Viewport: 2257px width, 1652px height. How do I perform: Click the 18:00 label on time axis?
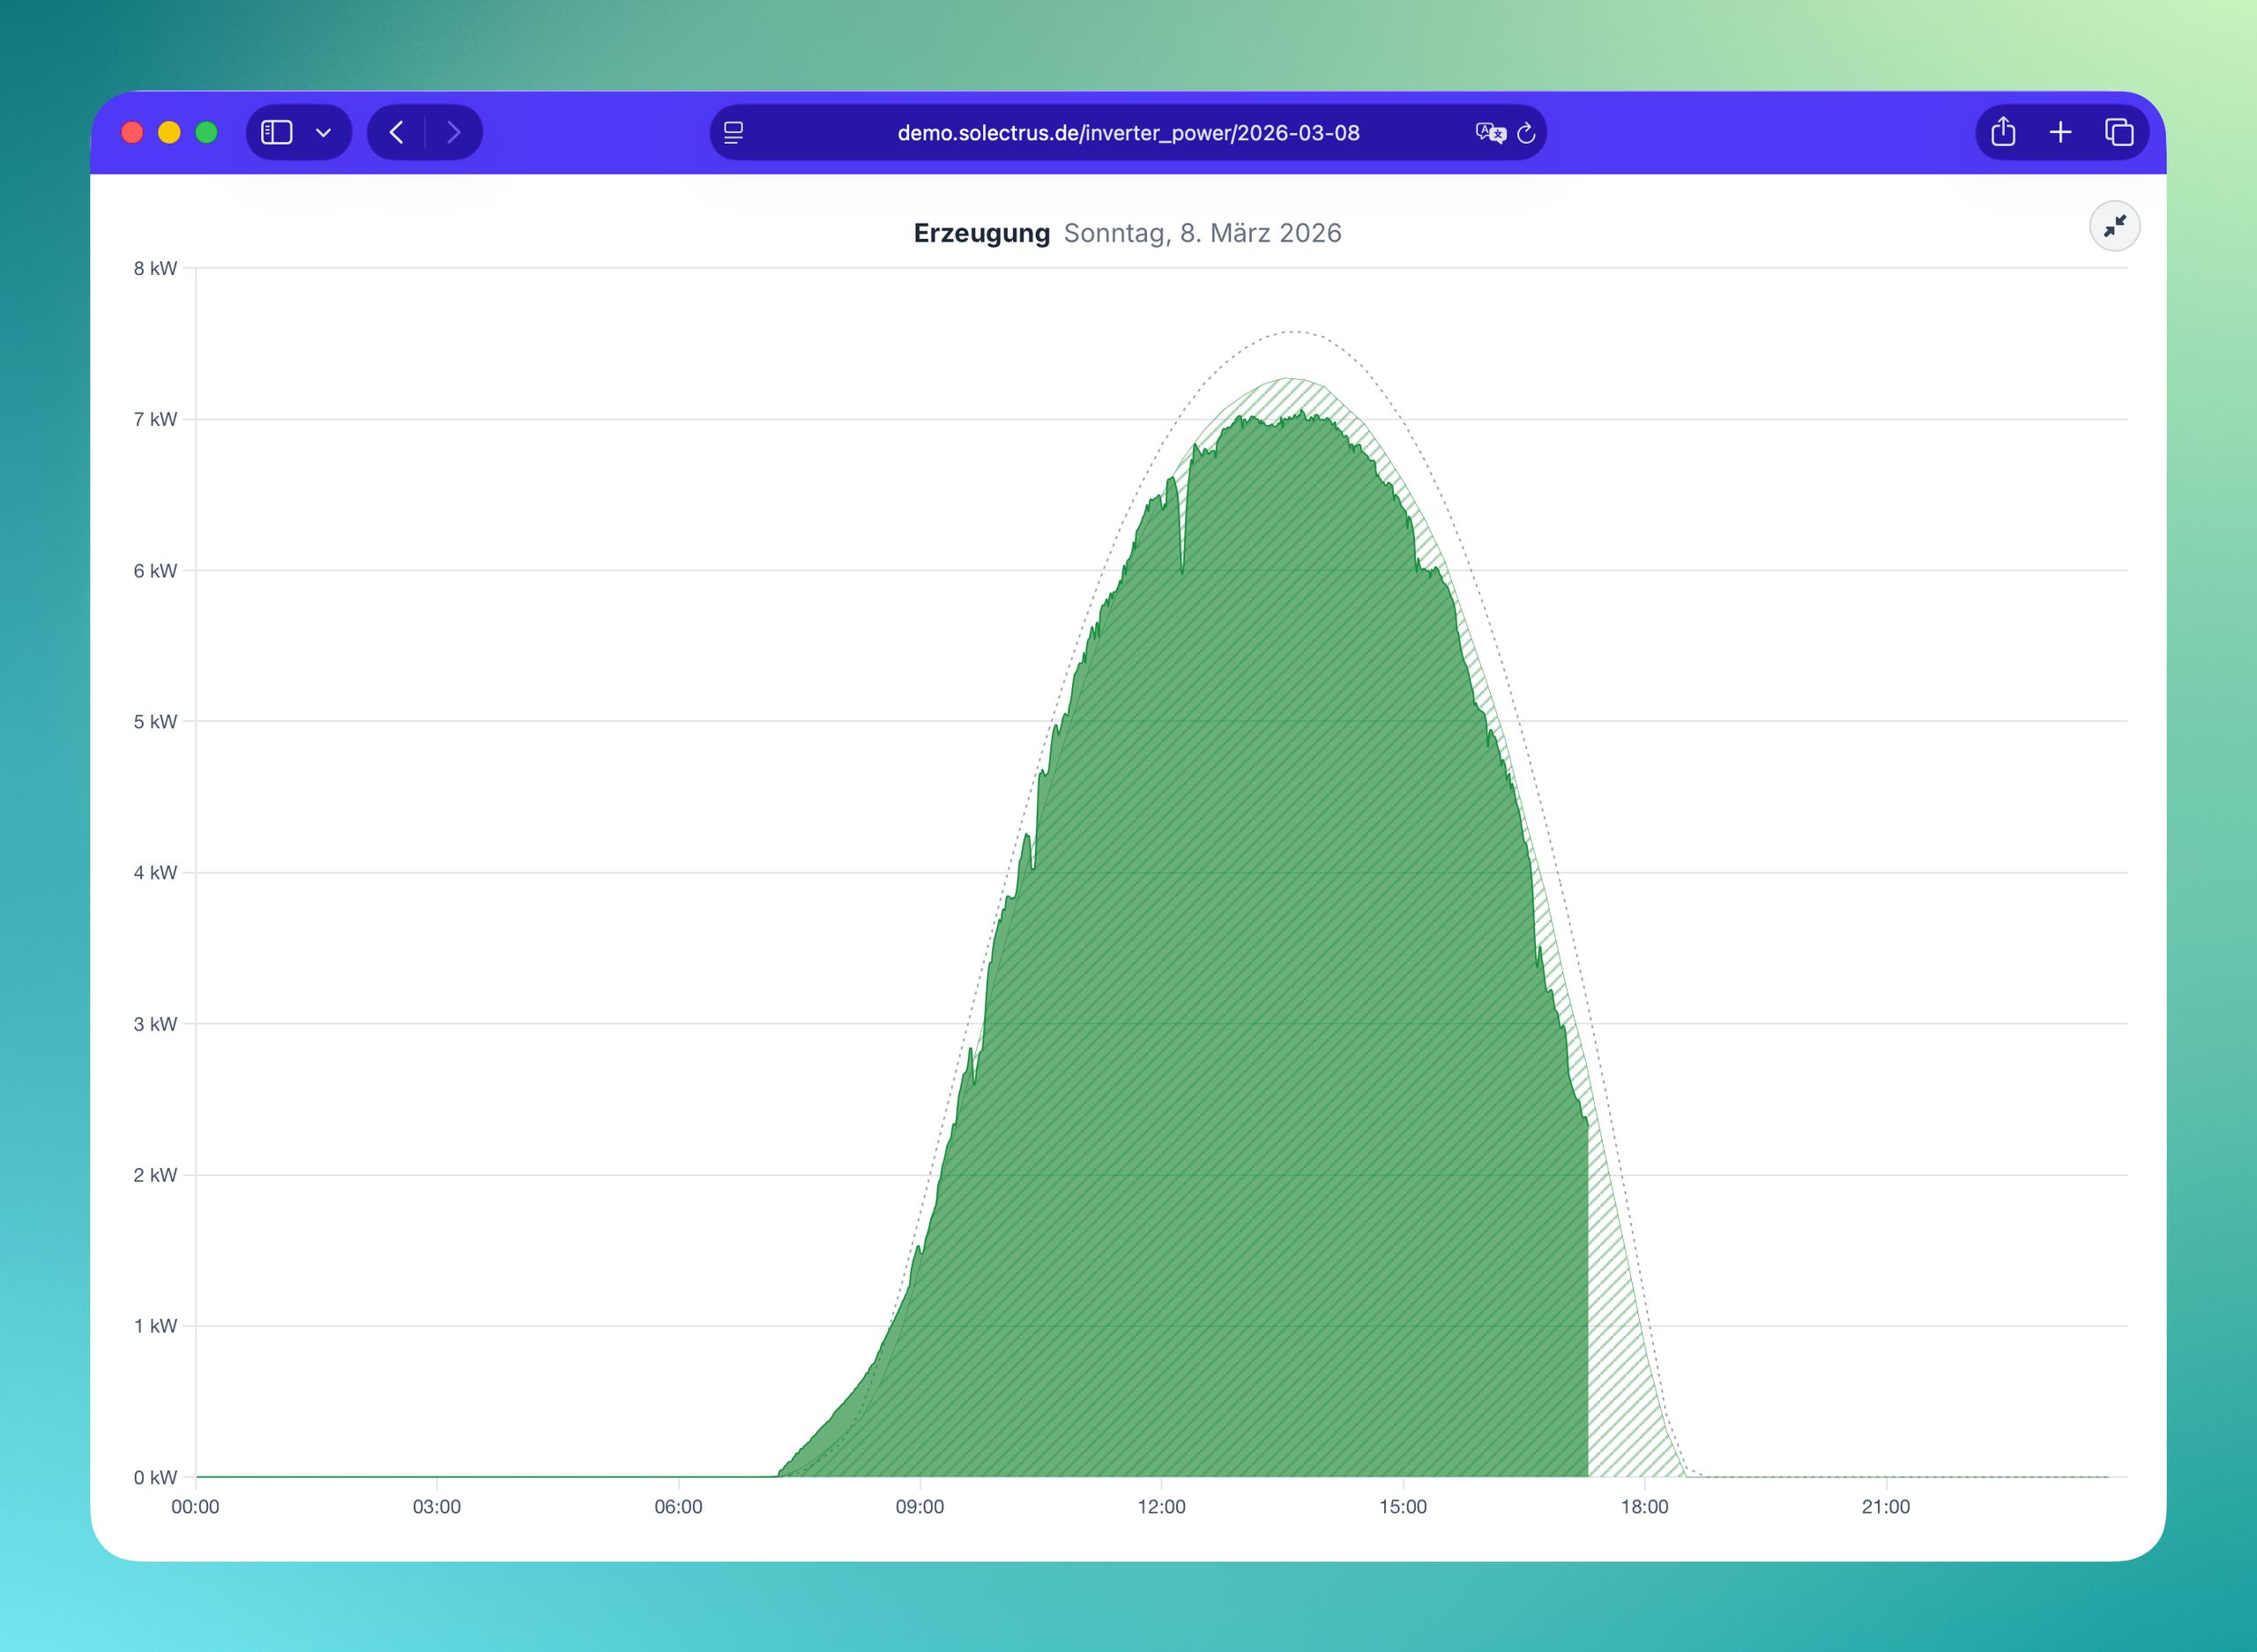(x=1644, y=1507)
